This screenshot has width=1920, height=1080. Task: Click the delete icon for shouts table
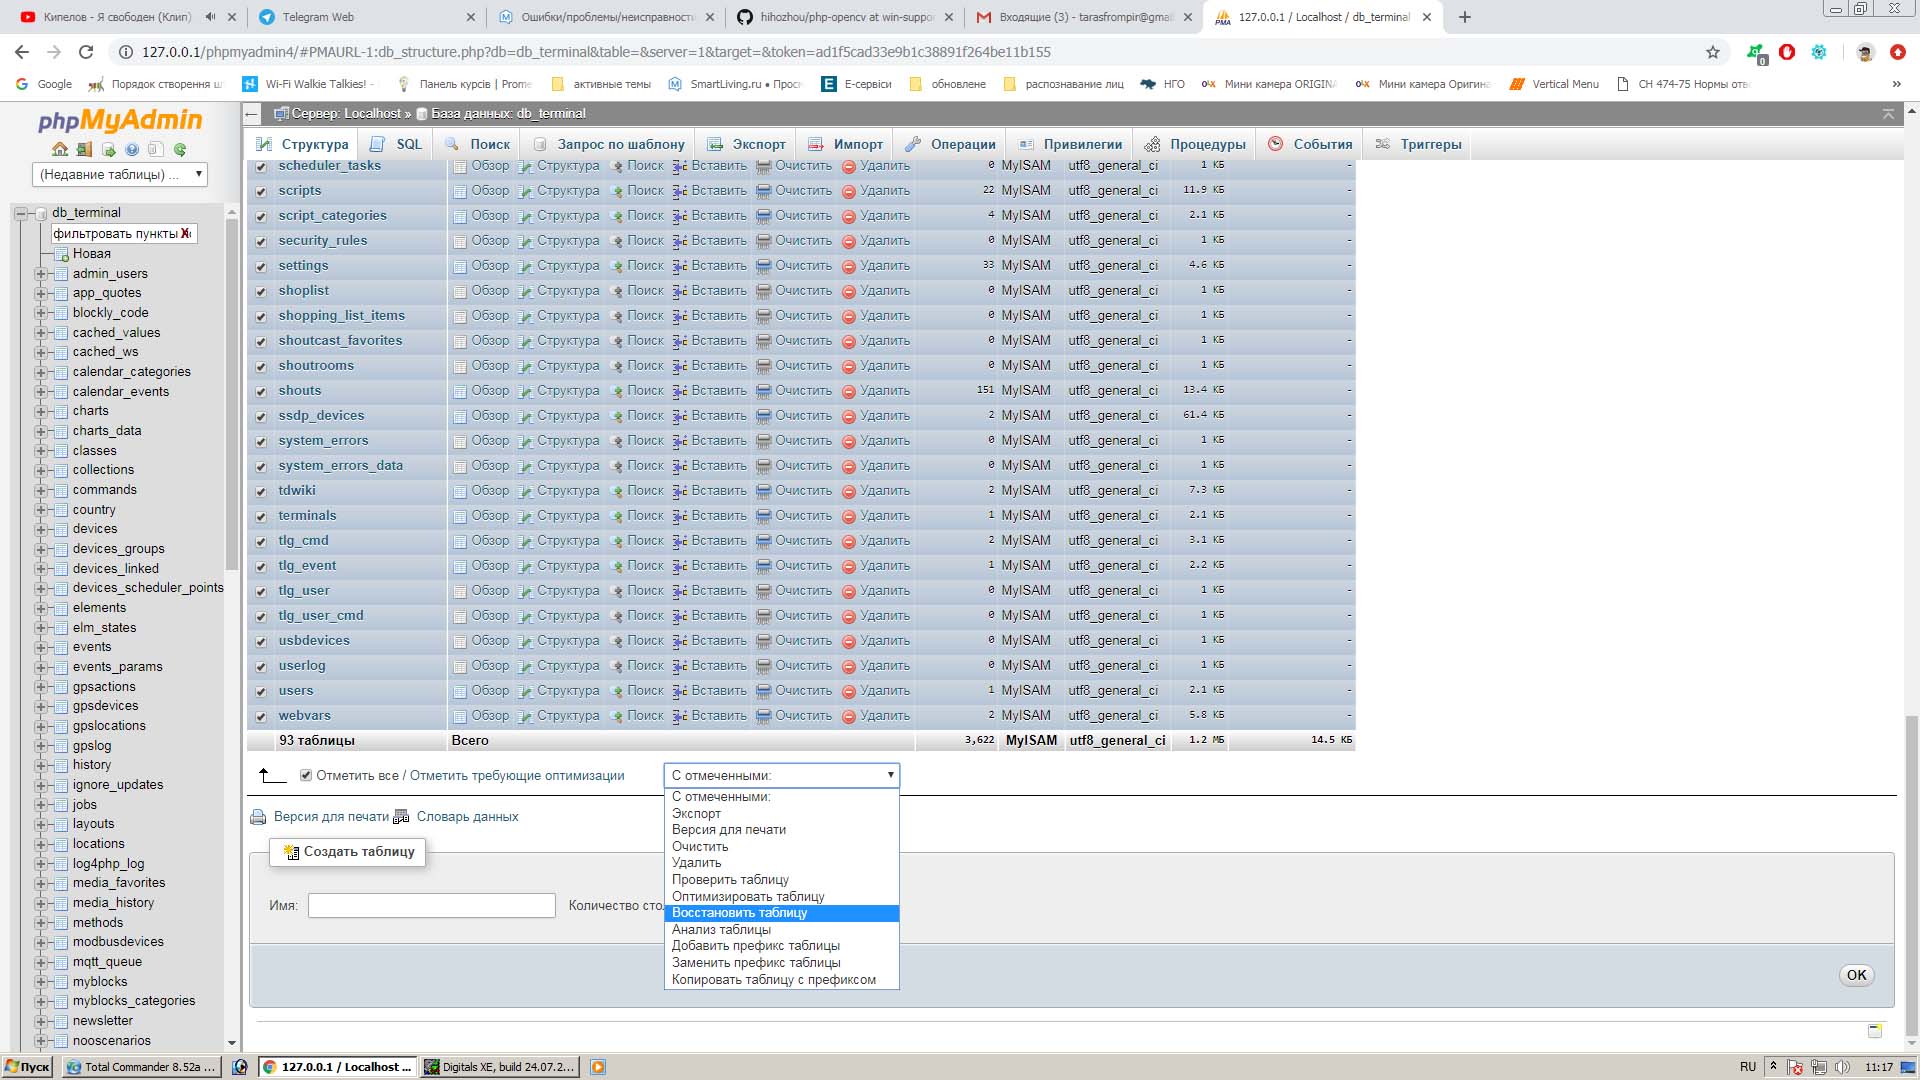pos(849,391)
